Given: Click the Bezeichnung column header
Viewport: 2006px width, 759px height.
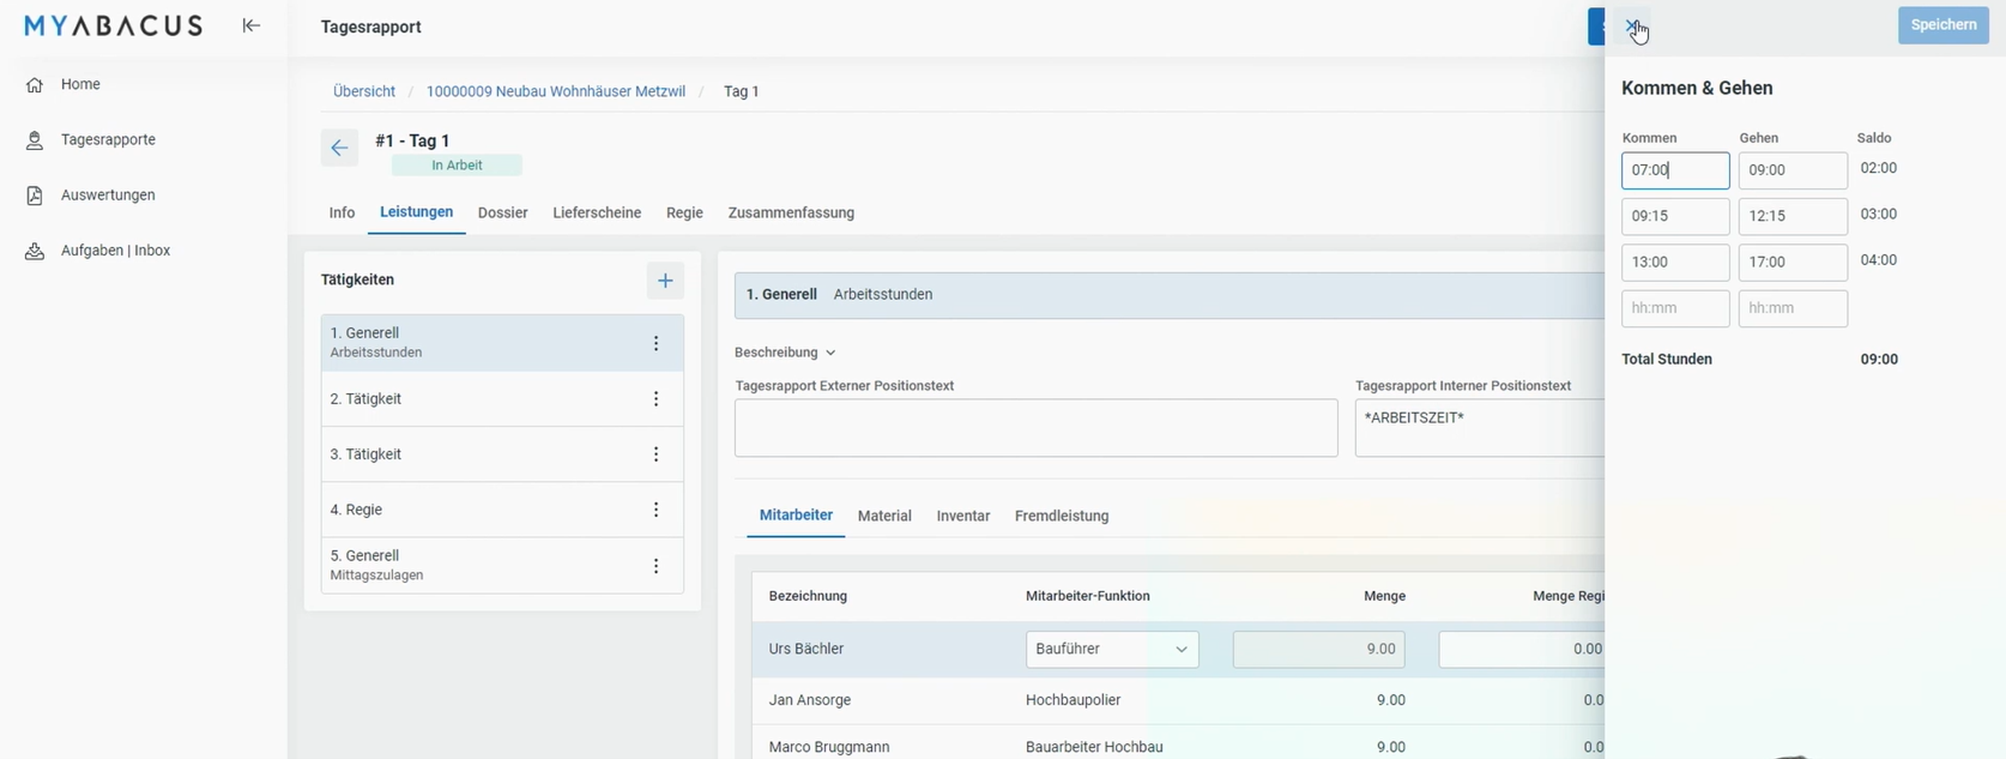Looking at the screenshot, I should (808, 596).
